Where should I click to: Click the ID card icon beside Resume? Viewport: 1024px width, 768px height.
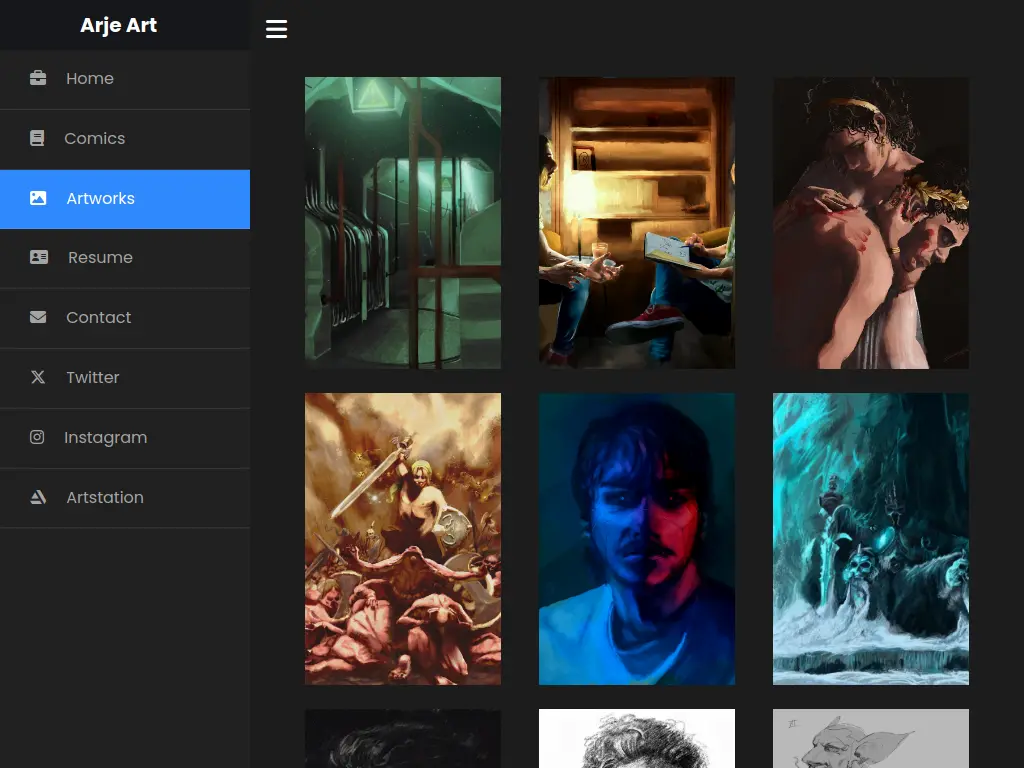(x=39, y=257)
